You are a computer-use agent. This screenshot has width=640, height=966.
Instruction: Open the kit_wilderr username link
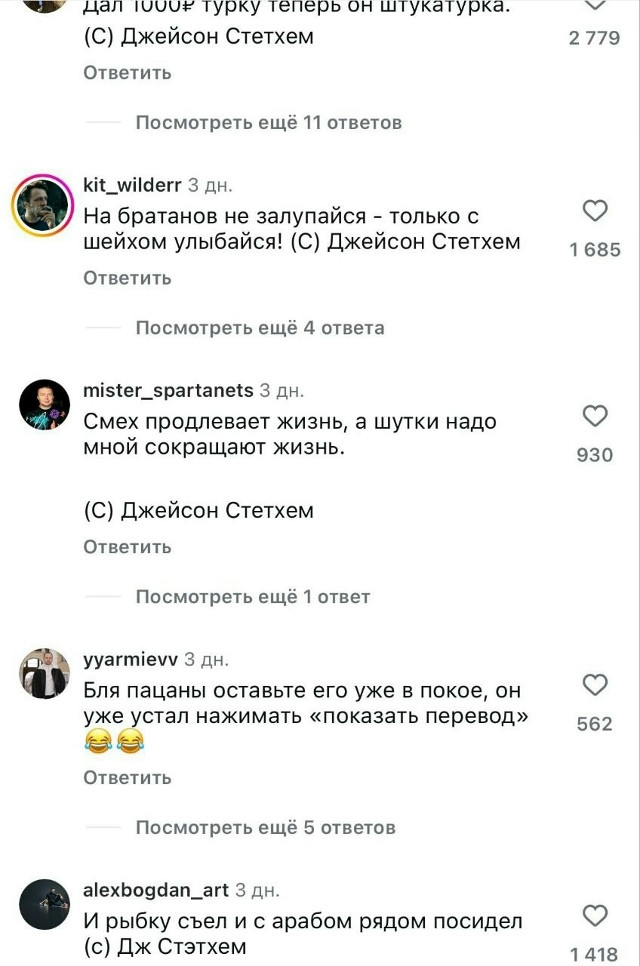pos(132,185)
